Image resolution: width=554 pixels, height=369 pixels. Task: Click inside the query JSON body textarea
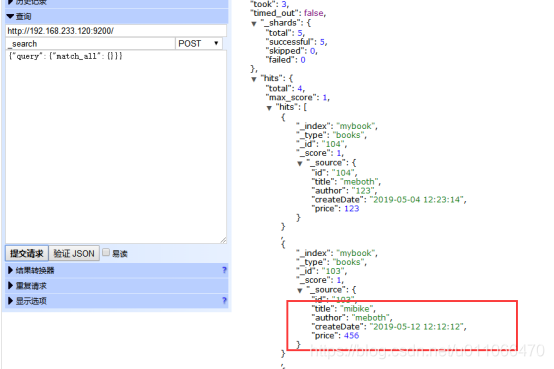(x=116, y=147)
